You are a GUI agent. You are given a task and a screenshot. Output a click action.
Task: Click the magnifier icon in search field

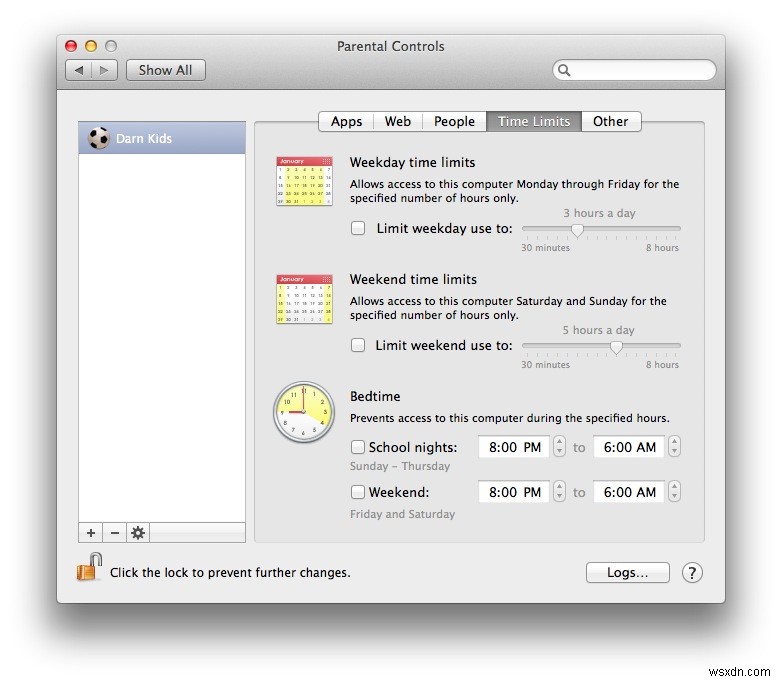click(564, 70)
